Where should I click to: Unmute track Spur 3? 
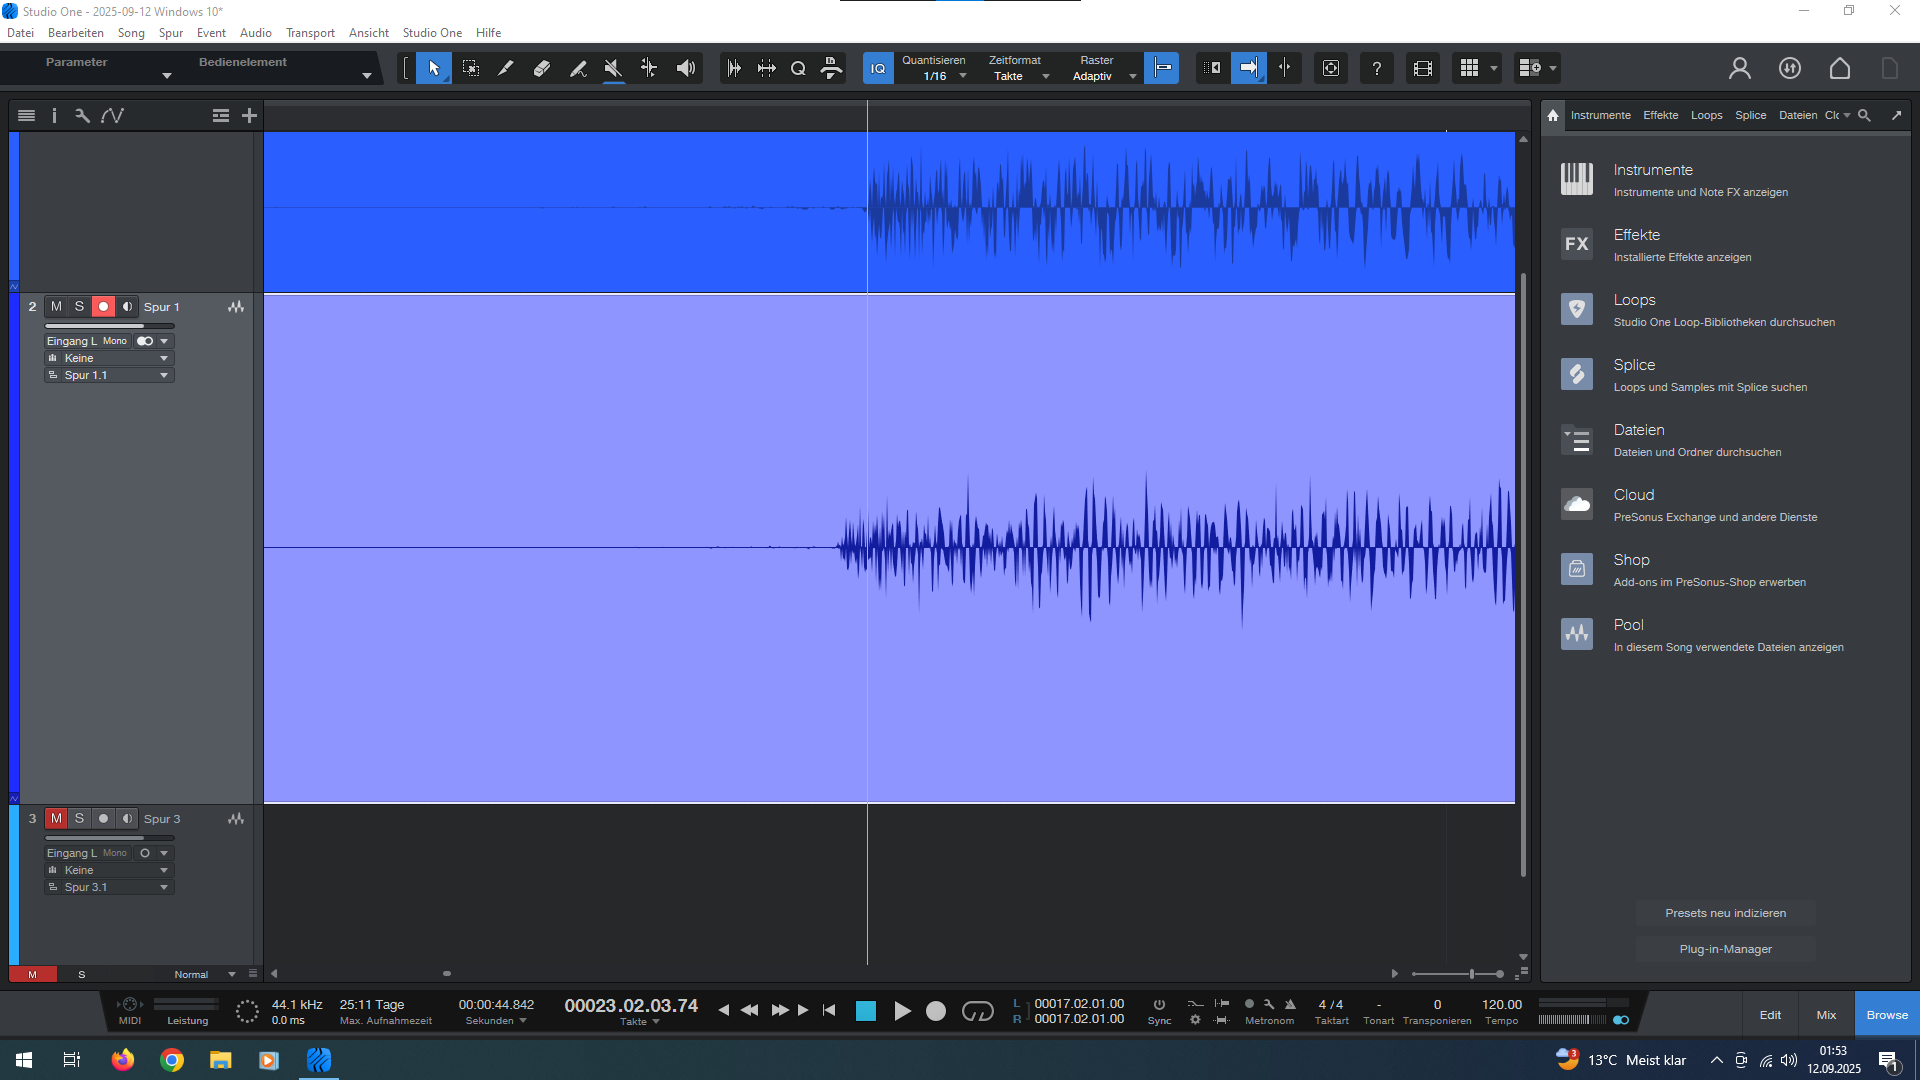[56, 819]
